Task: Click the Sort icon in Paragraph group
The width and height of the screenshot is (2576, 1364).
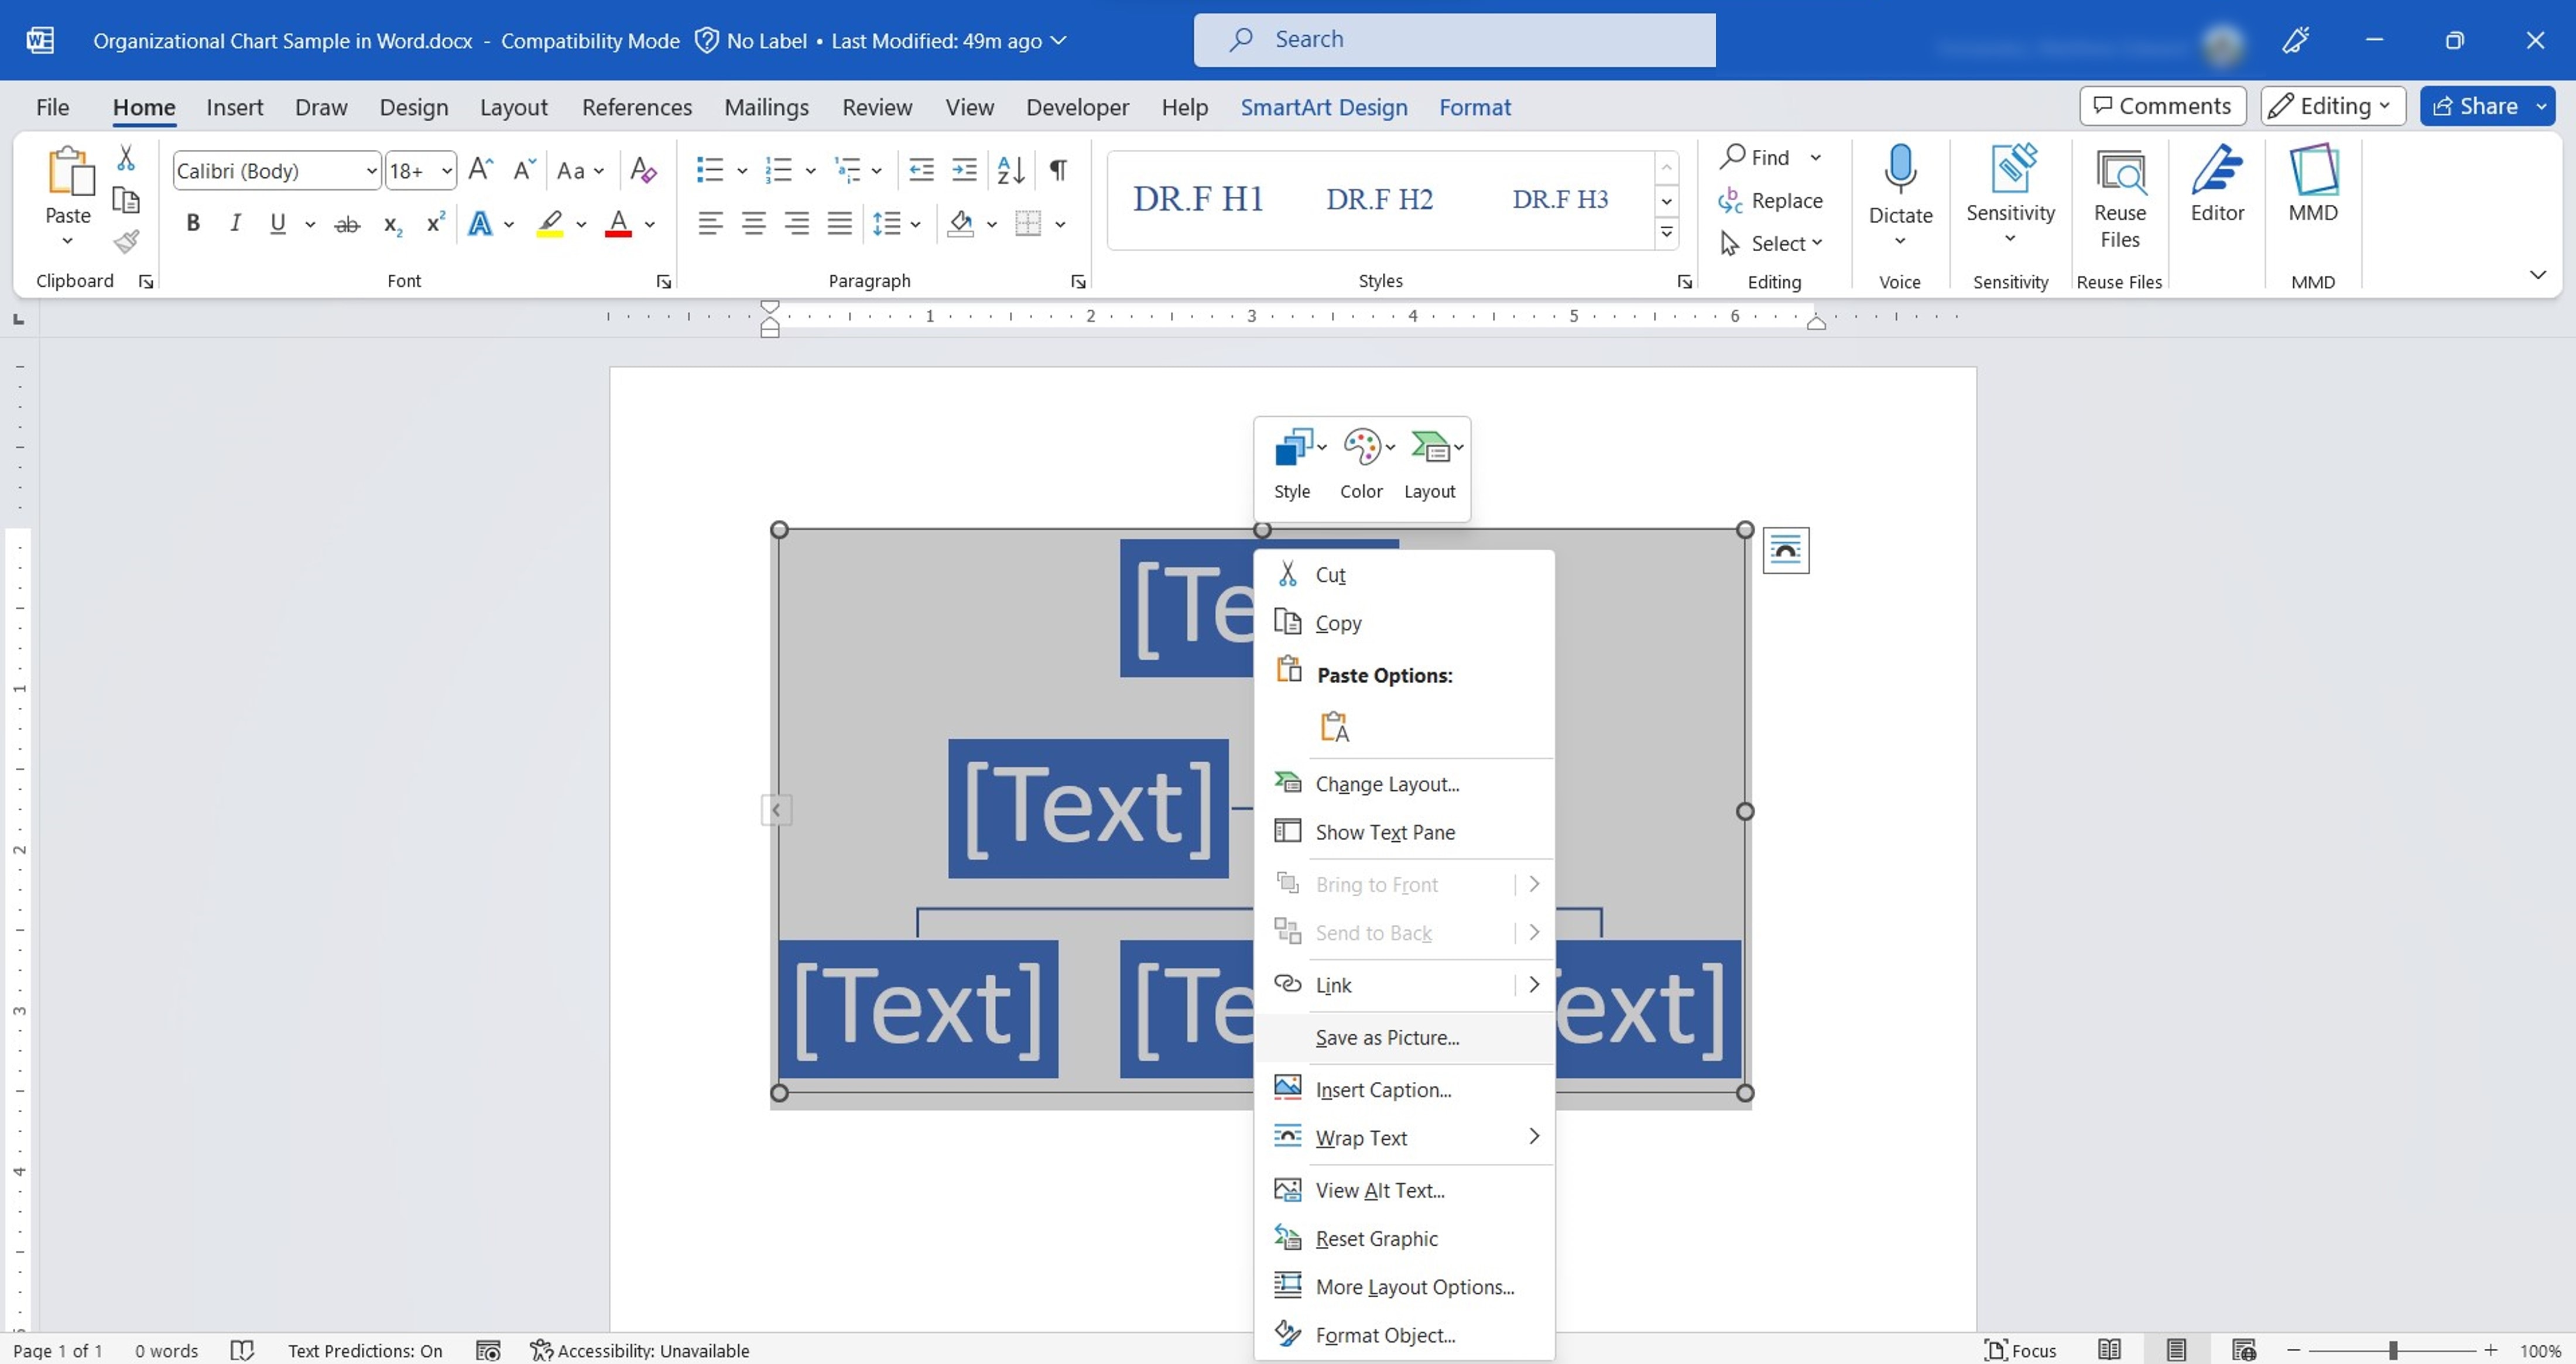Action: coord(1010,170)
